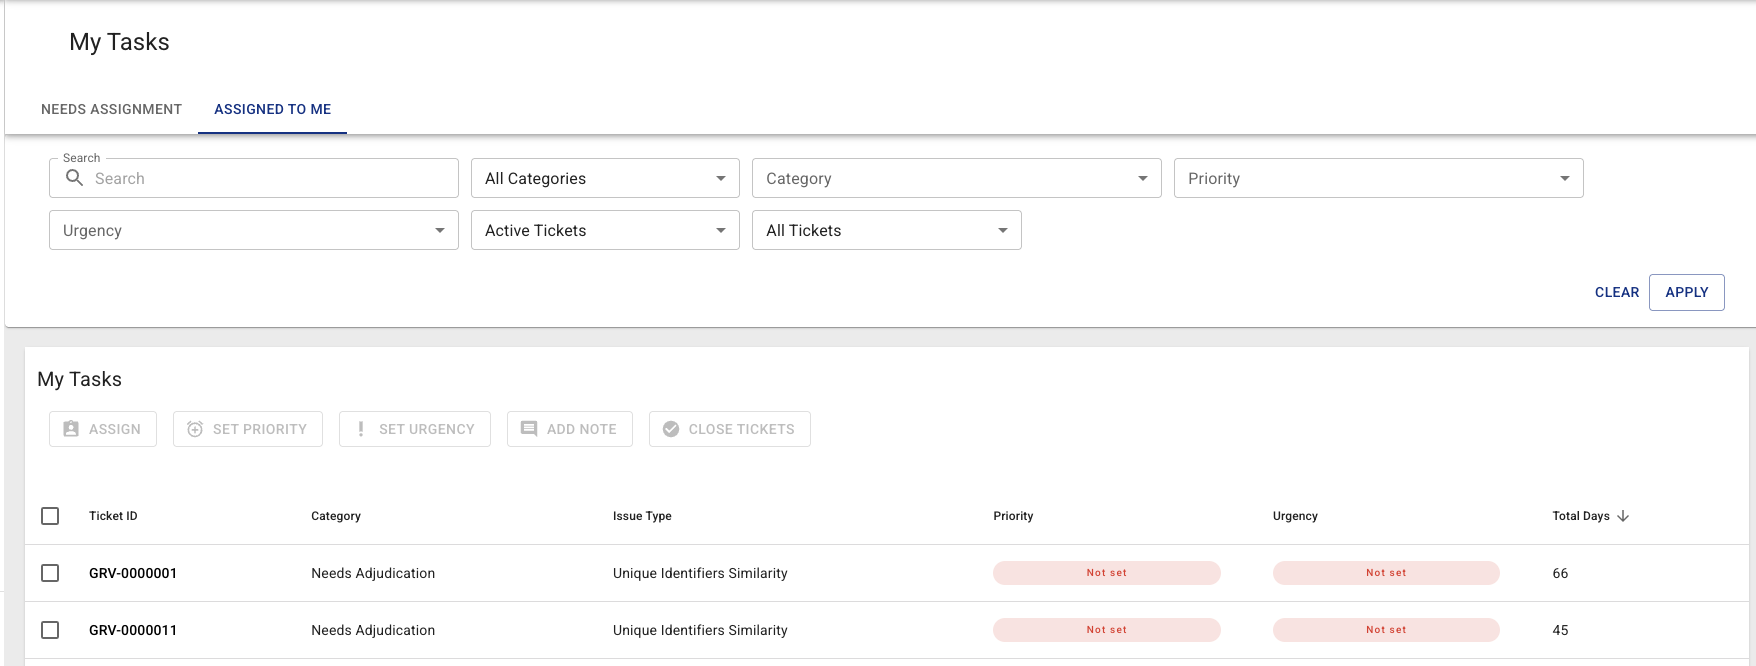Viewport: 1756px width, 666px height.
Task: Open ticket GRV-0000011
Action: click(x=133, y=630)
